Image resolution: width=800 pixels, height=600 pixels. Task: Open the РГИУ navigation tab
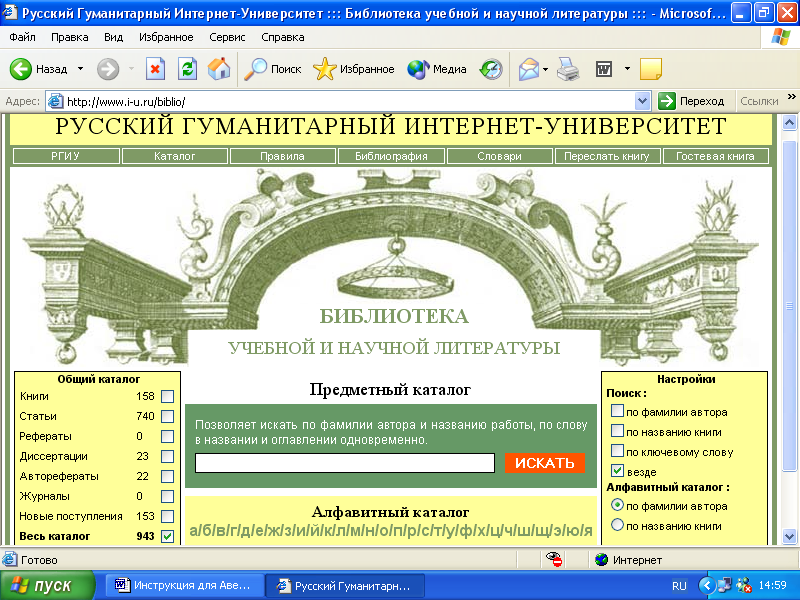[66, 156]
